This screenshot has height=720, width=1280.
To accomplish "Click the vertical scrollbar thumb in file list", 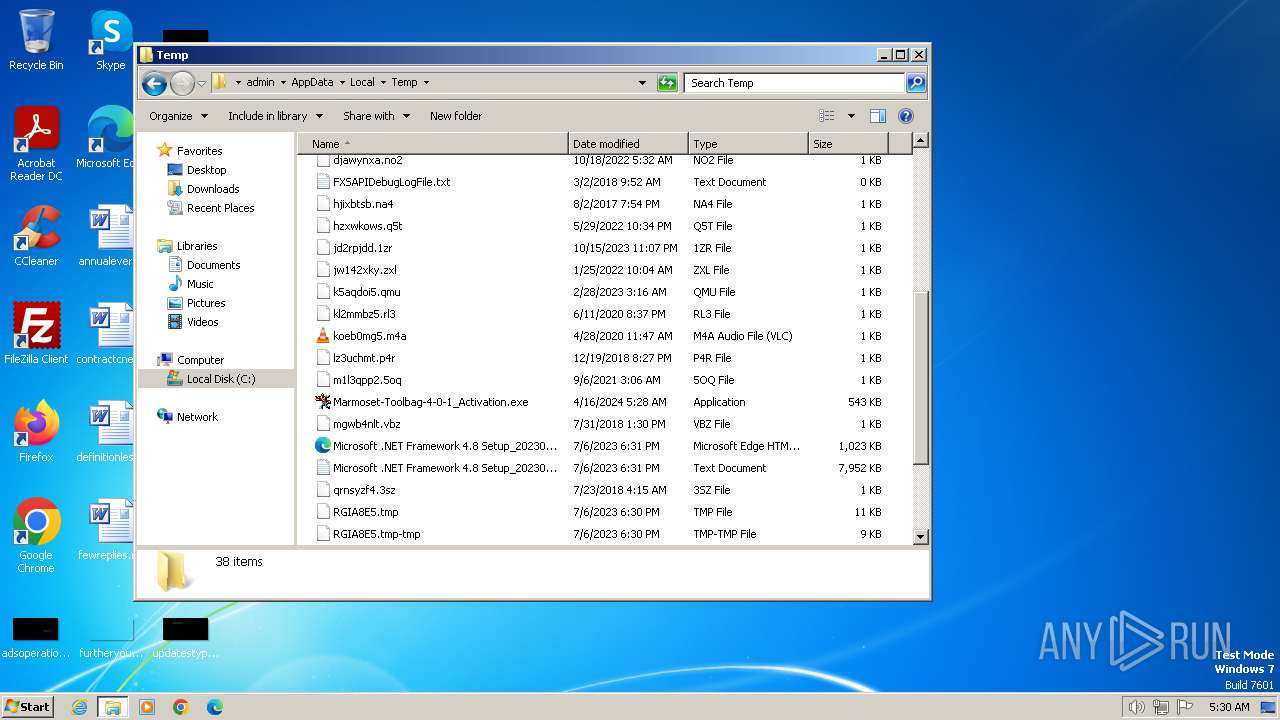I will (921, 378).
